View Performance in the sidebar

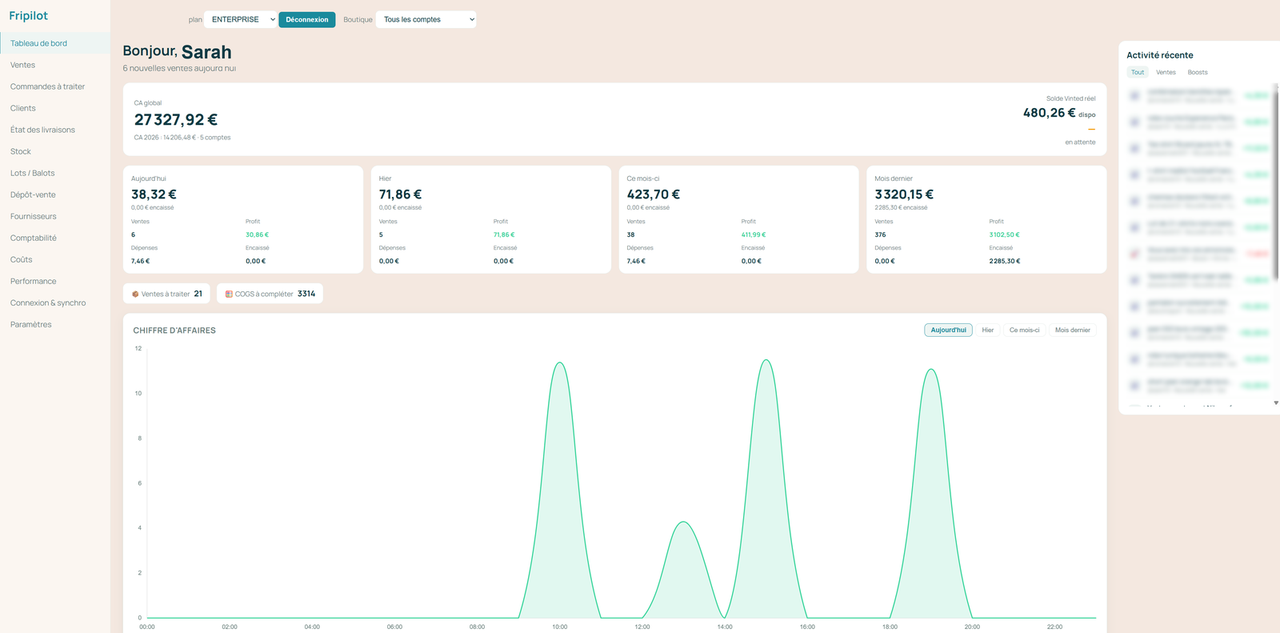55,281
